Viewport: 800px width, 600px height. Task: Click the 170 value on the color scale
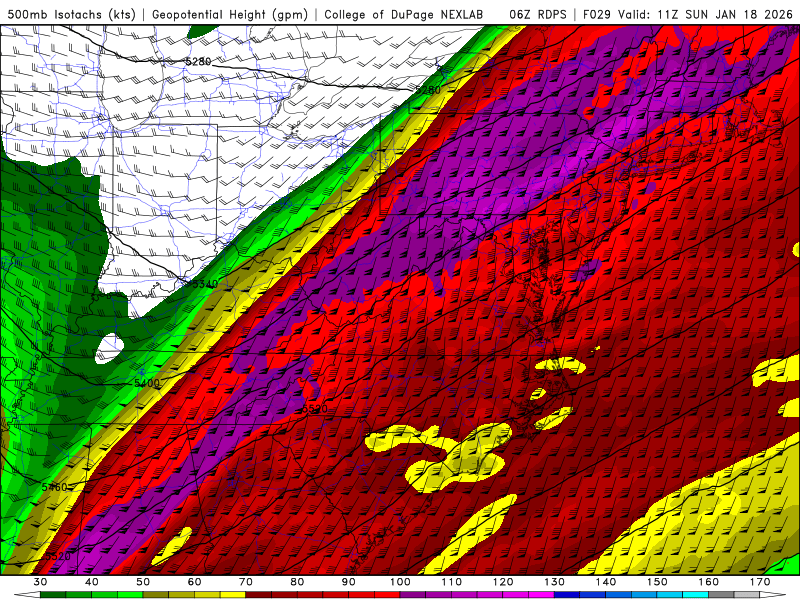point(760,582)
